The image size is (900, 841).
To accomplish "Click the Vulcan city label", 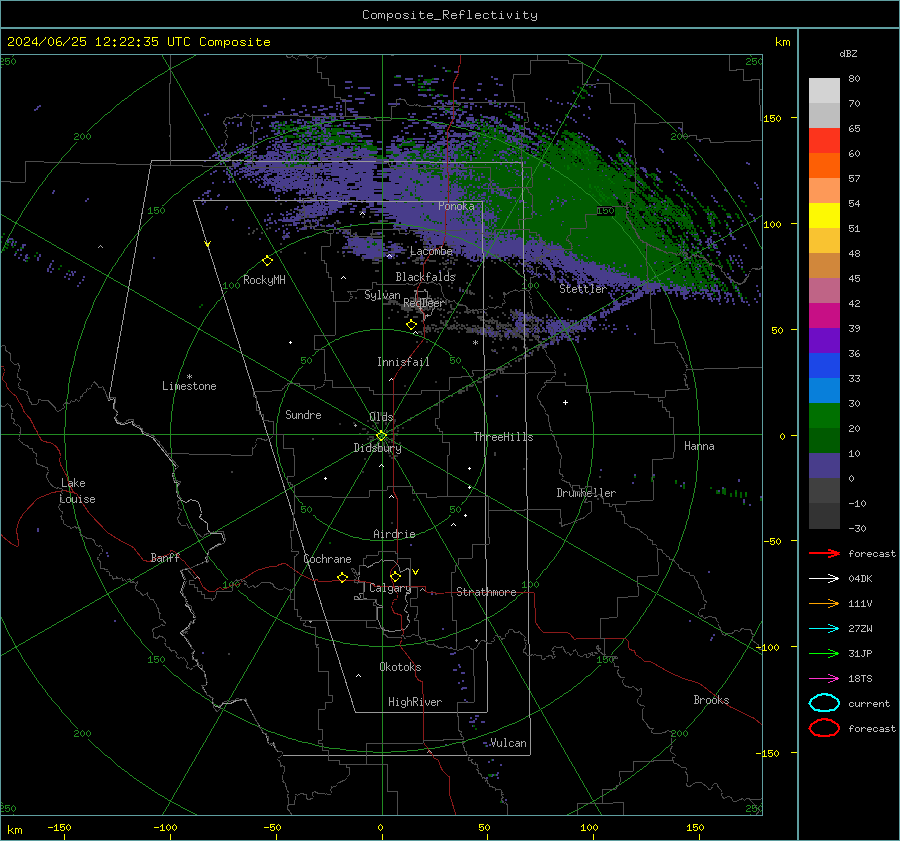I will 509,743.
